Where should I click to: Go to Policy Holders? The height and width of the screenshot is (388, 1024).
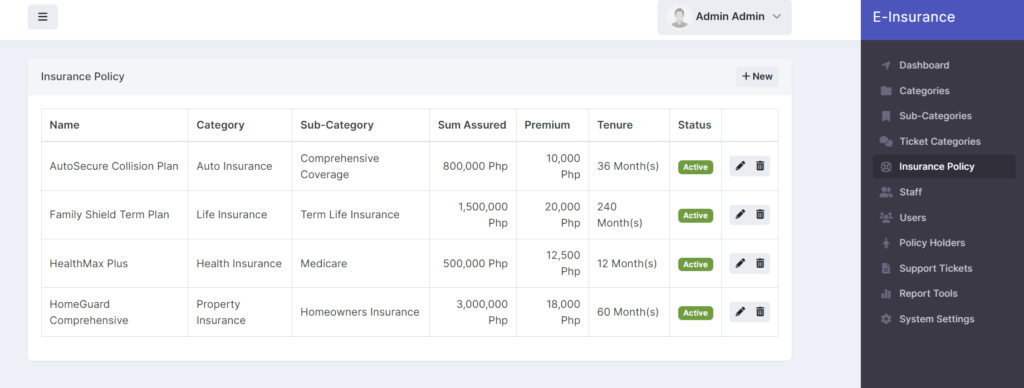point(944,243)
